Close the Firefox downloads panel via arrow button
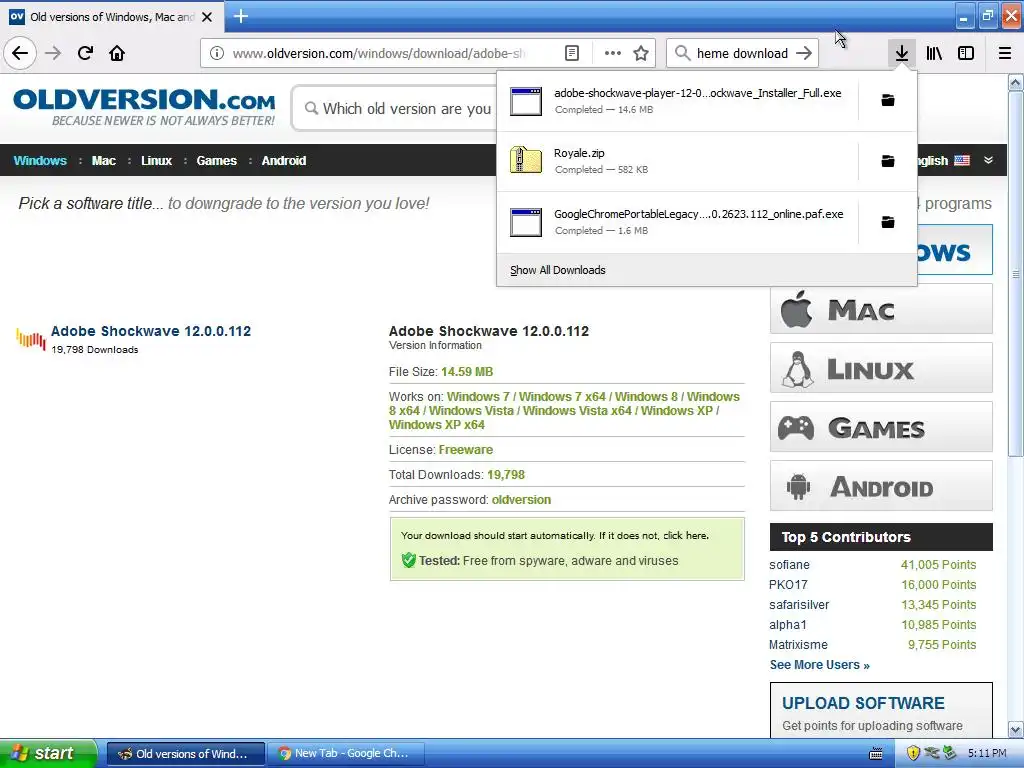1024x768 pixels. (x=902, y=53)
